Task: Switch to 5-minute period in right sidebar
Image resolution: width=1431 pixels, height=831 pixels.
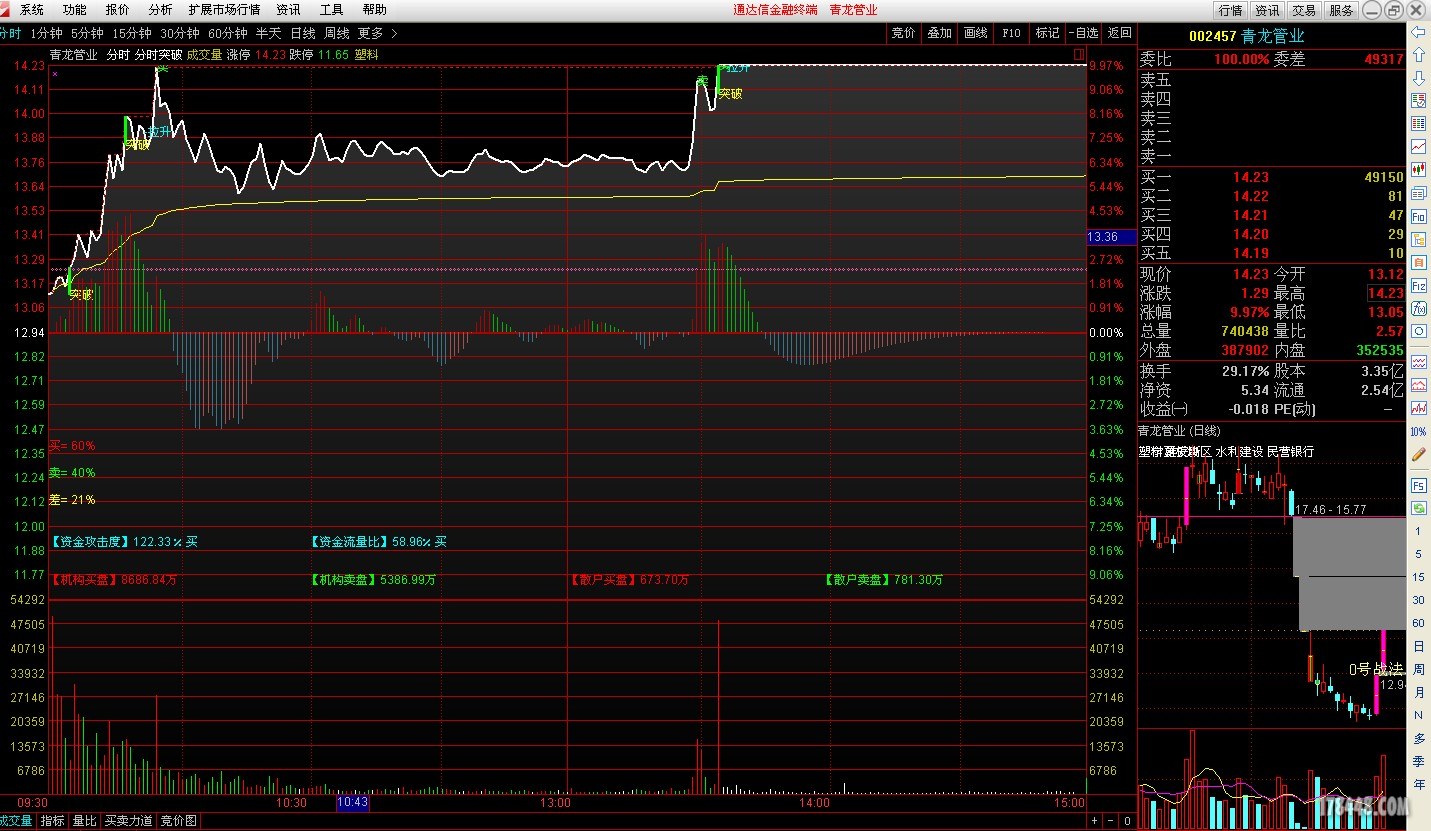Action: point(1418,554)
